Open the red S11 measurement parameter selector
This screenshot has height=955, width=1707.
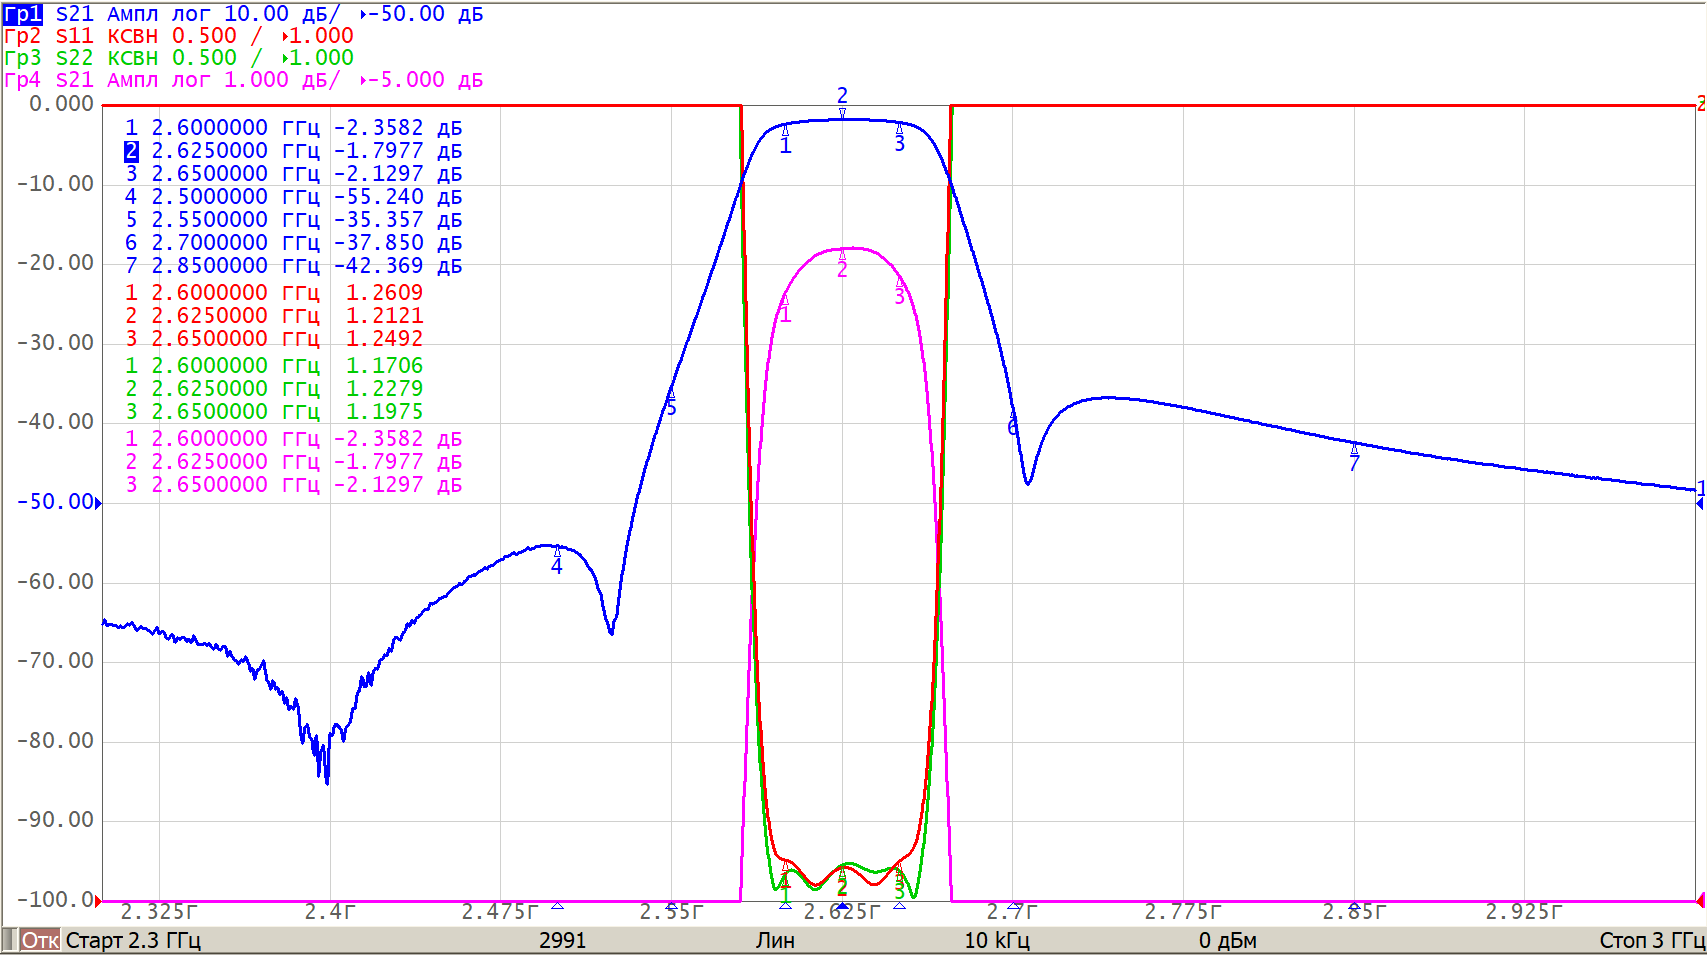(x=74, y=36)
